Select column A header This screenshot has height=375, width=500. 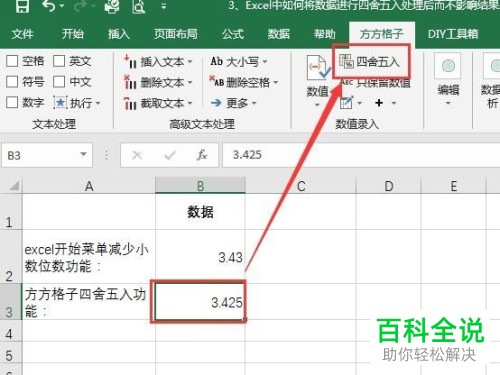click(89, 186)
